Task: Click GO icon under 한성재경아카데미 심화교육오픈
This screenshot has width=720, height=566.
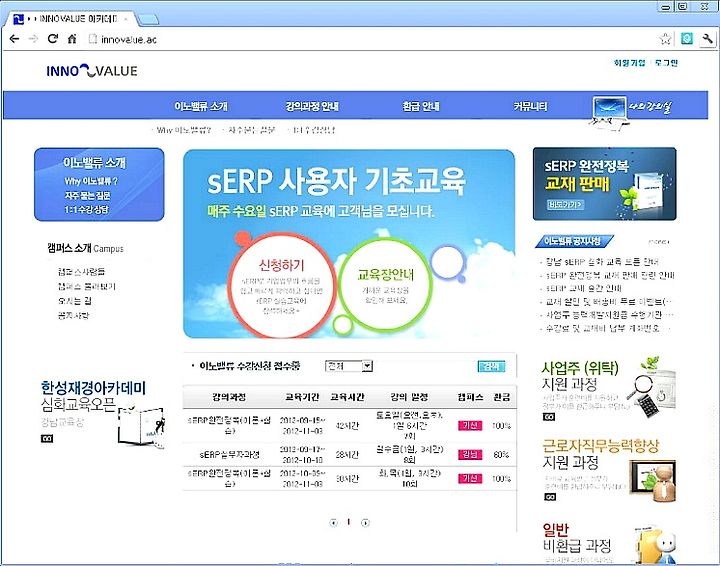Action: click(47, 439)
